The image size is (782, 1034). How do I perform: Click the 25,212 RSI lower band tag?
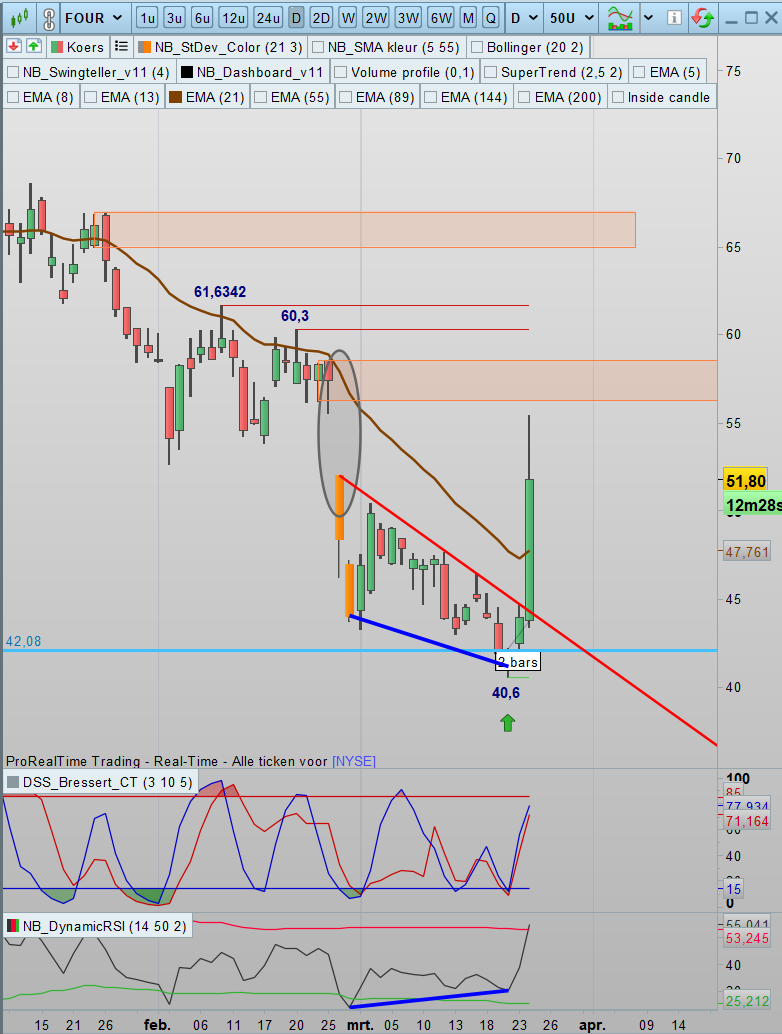[747, 1001]
